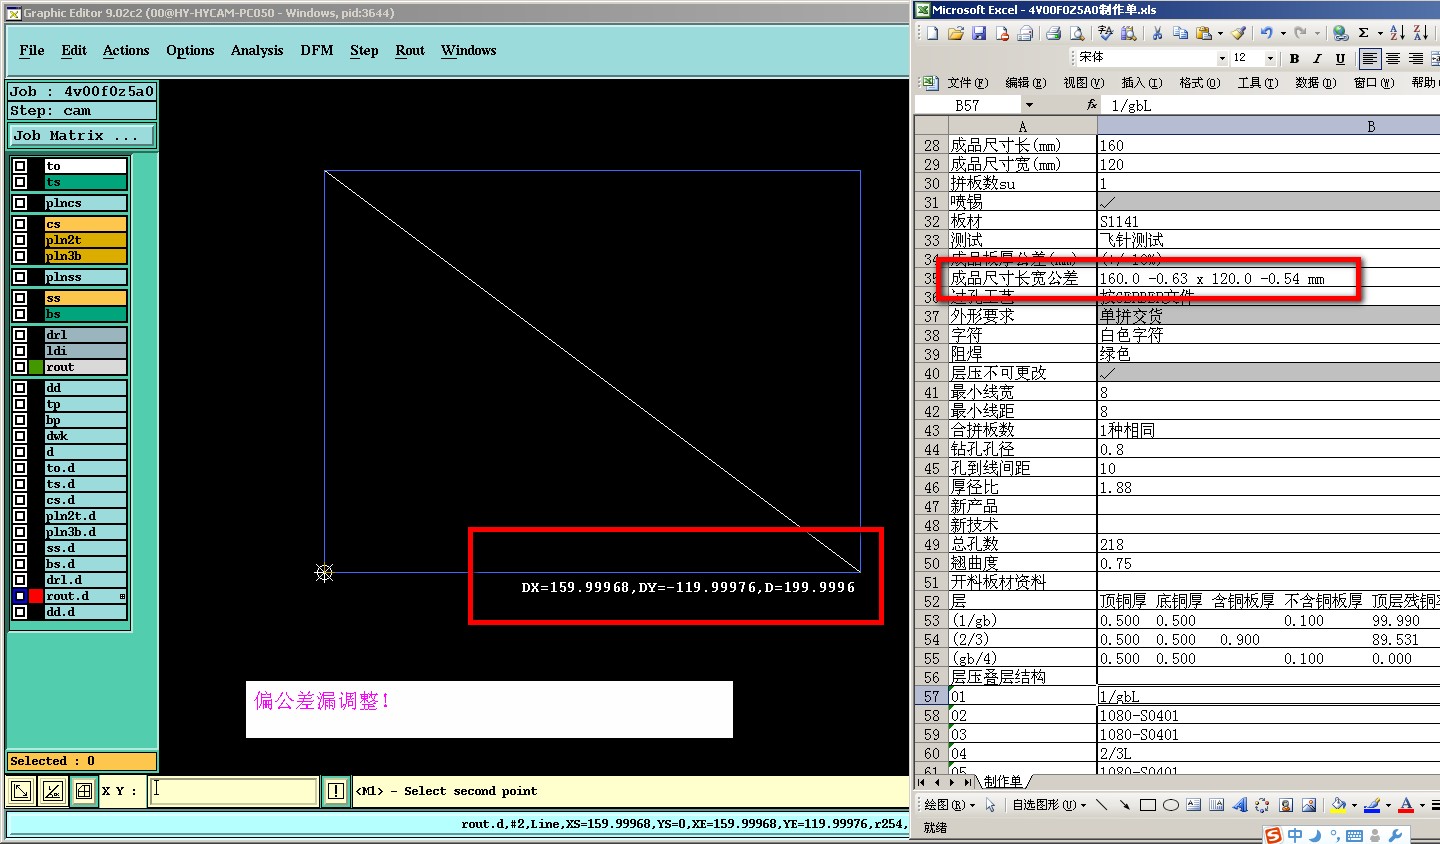Click the exclamation button next to XY field
Screen dimensions: 1440x844
coord(336,791)
